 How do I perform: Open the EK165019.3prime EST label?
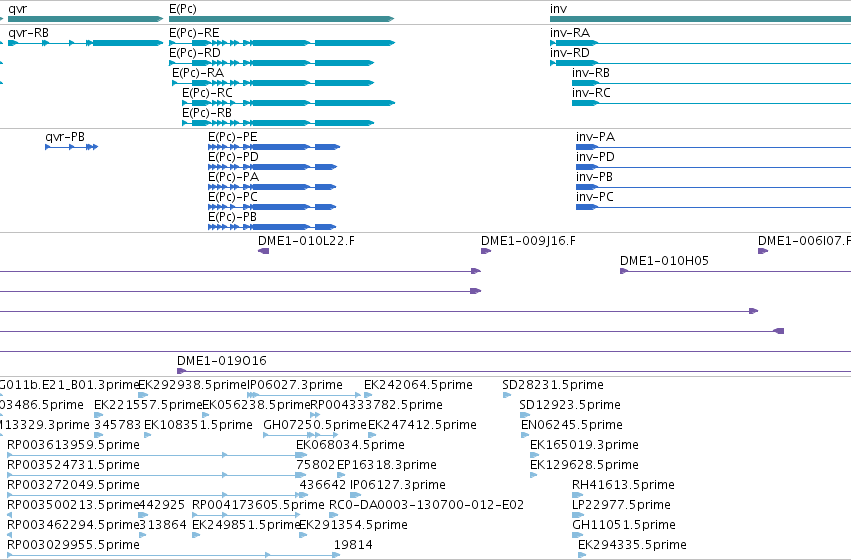point(585,446)
